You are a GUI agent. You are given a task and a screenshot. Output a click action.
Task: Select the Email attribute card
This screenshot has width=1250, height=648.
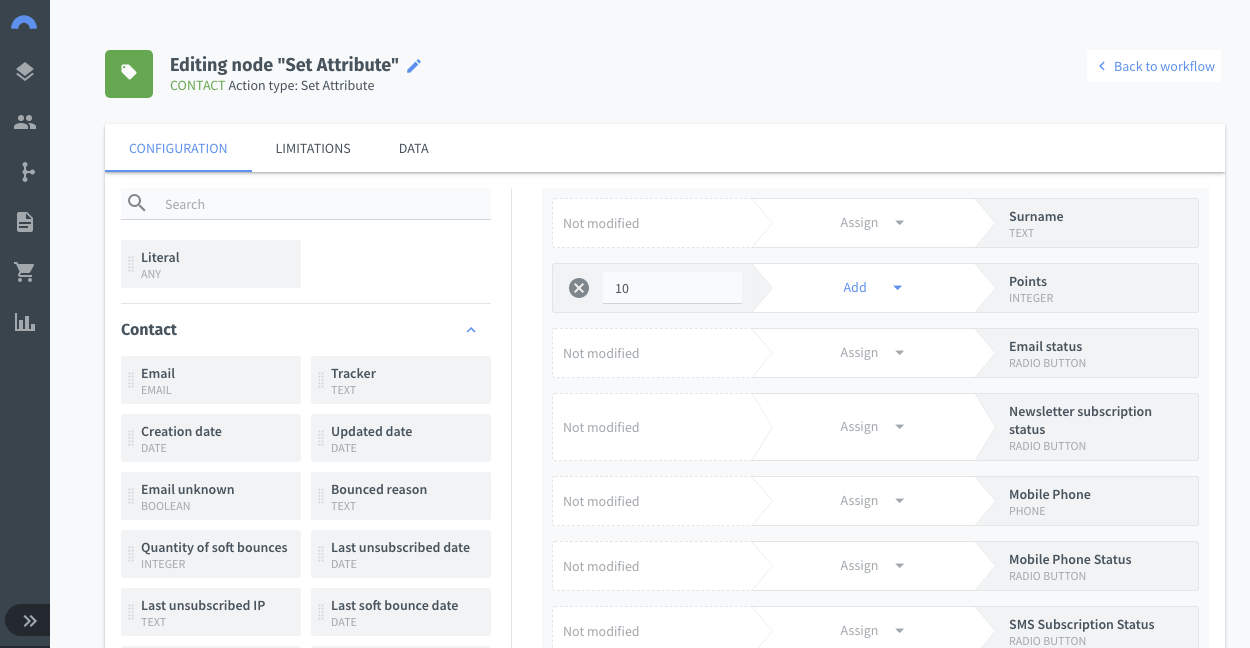211,380
